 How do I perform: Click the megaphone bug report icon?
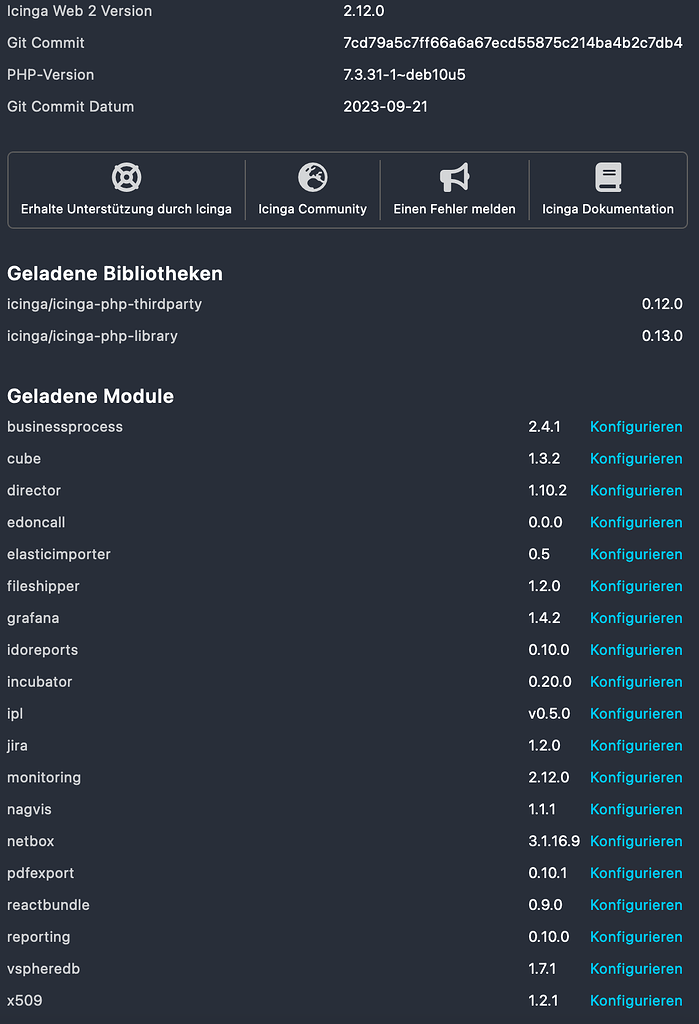454,177
